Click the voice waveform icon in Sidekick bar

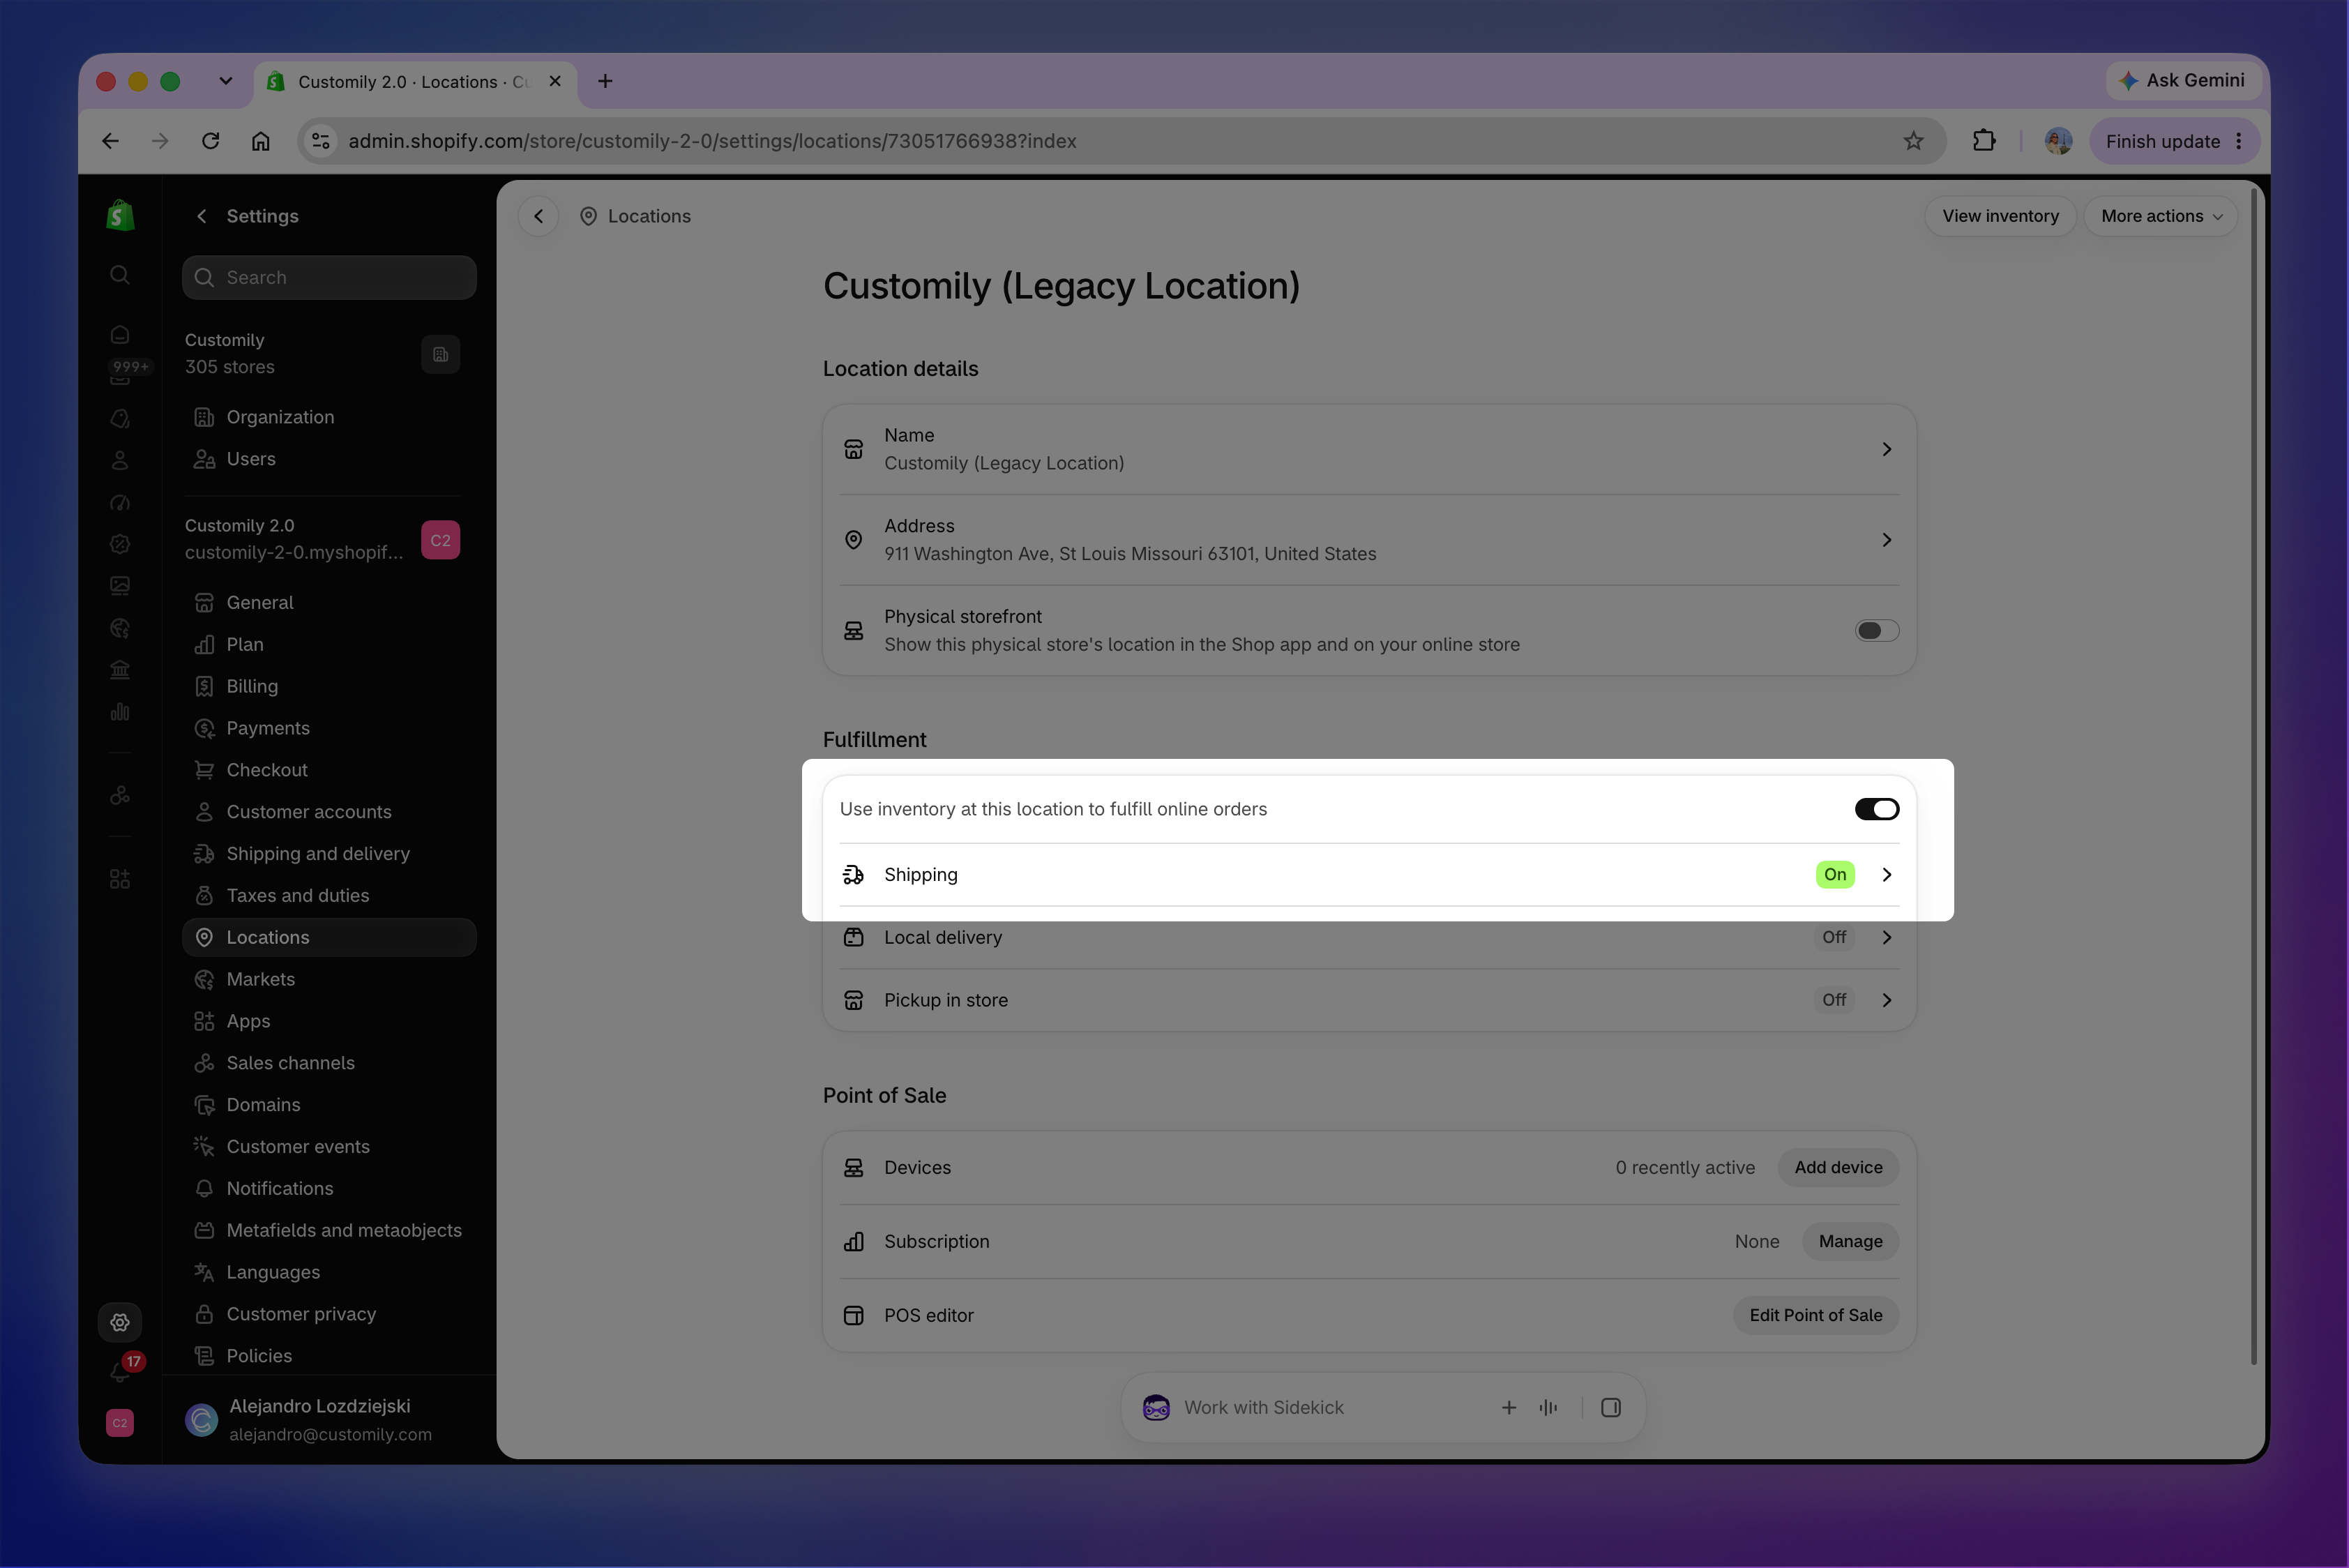[x=1549, y=1407]
